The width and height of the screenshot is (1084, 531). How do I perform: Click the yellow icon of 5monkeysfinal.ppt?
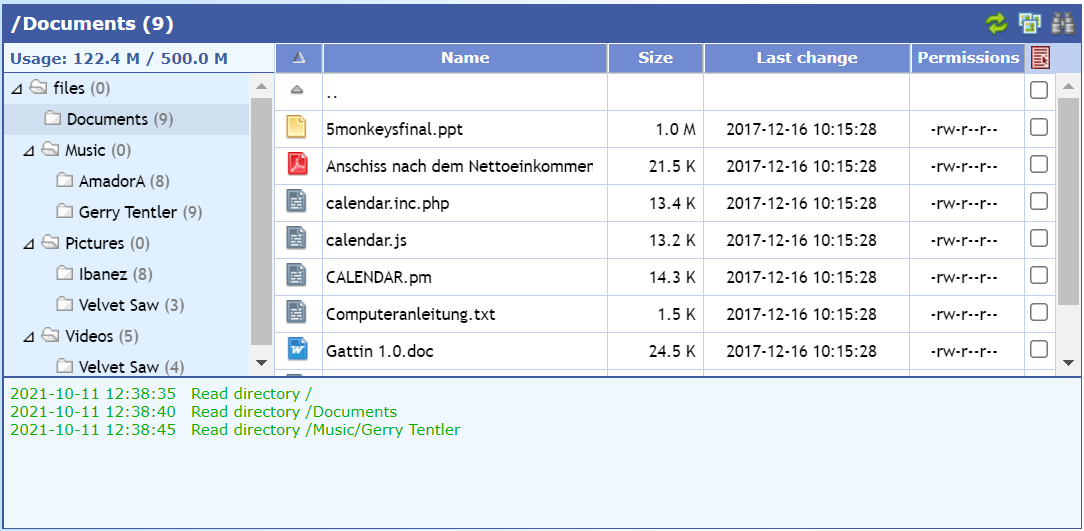point(297,127)
